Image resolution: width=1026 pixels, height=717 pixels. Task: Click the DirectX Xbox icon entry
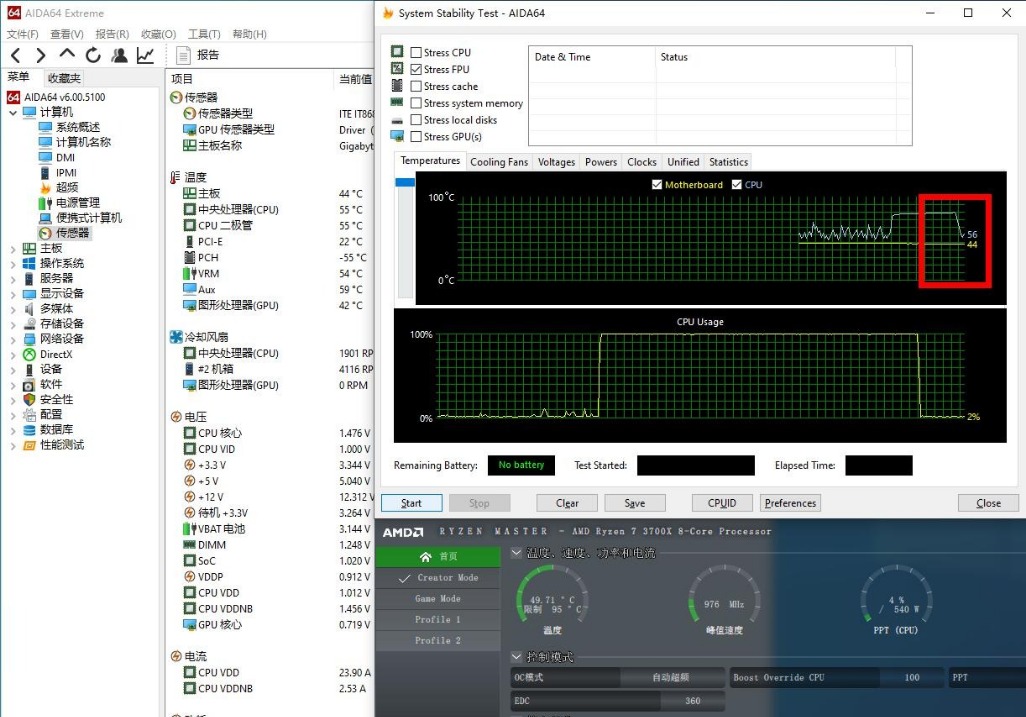pos(29,355)
